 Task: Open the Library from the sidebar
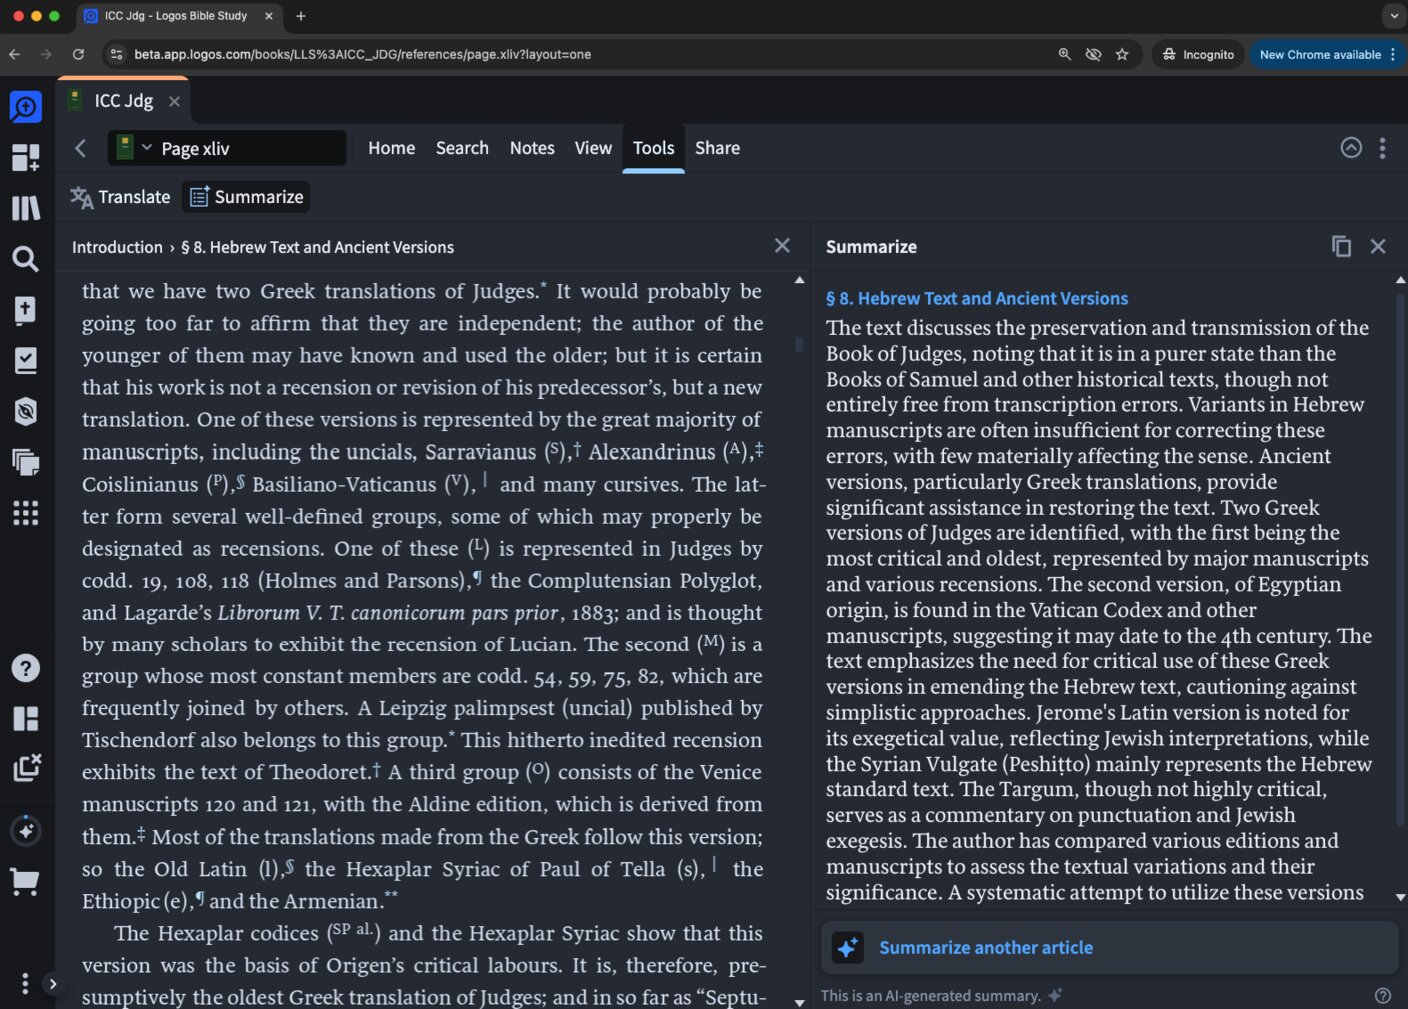point(26,207)
